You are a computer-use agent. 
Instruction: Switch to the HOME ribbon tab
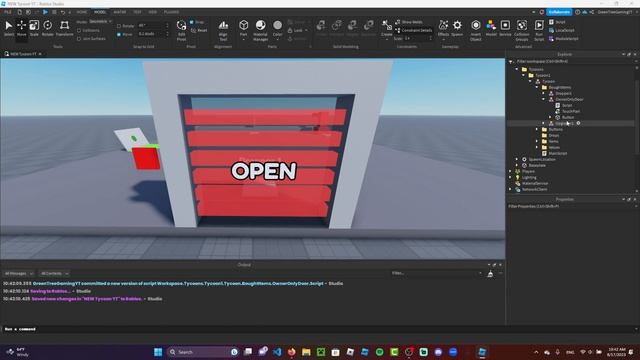(x=82, y=12)
